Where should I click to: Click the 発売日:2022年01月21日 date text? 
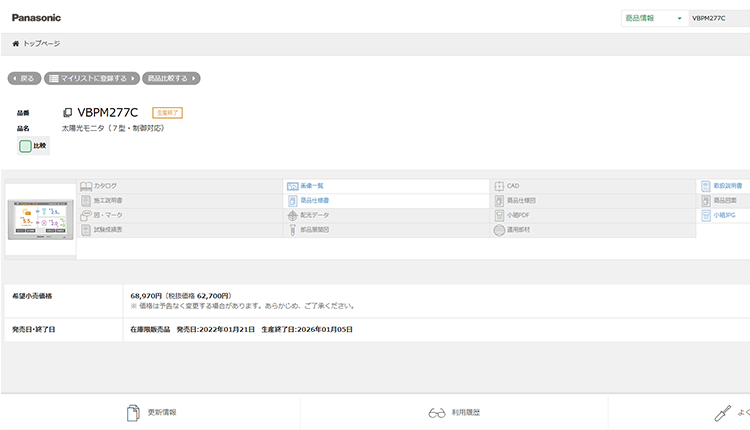point(215,330)
